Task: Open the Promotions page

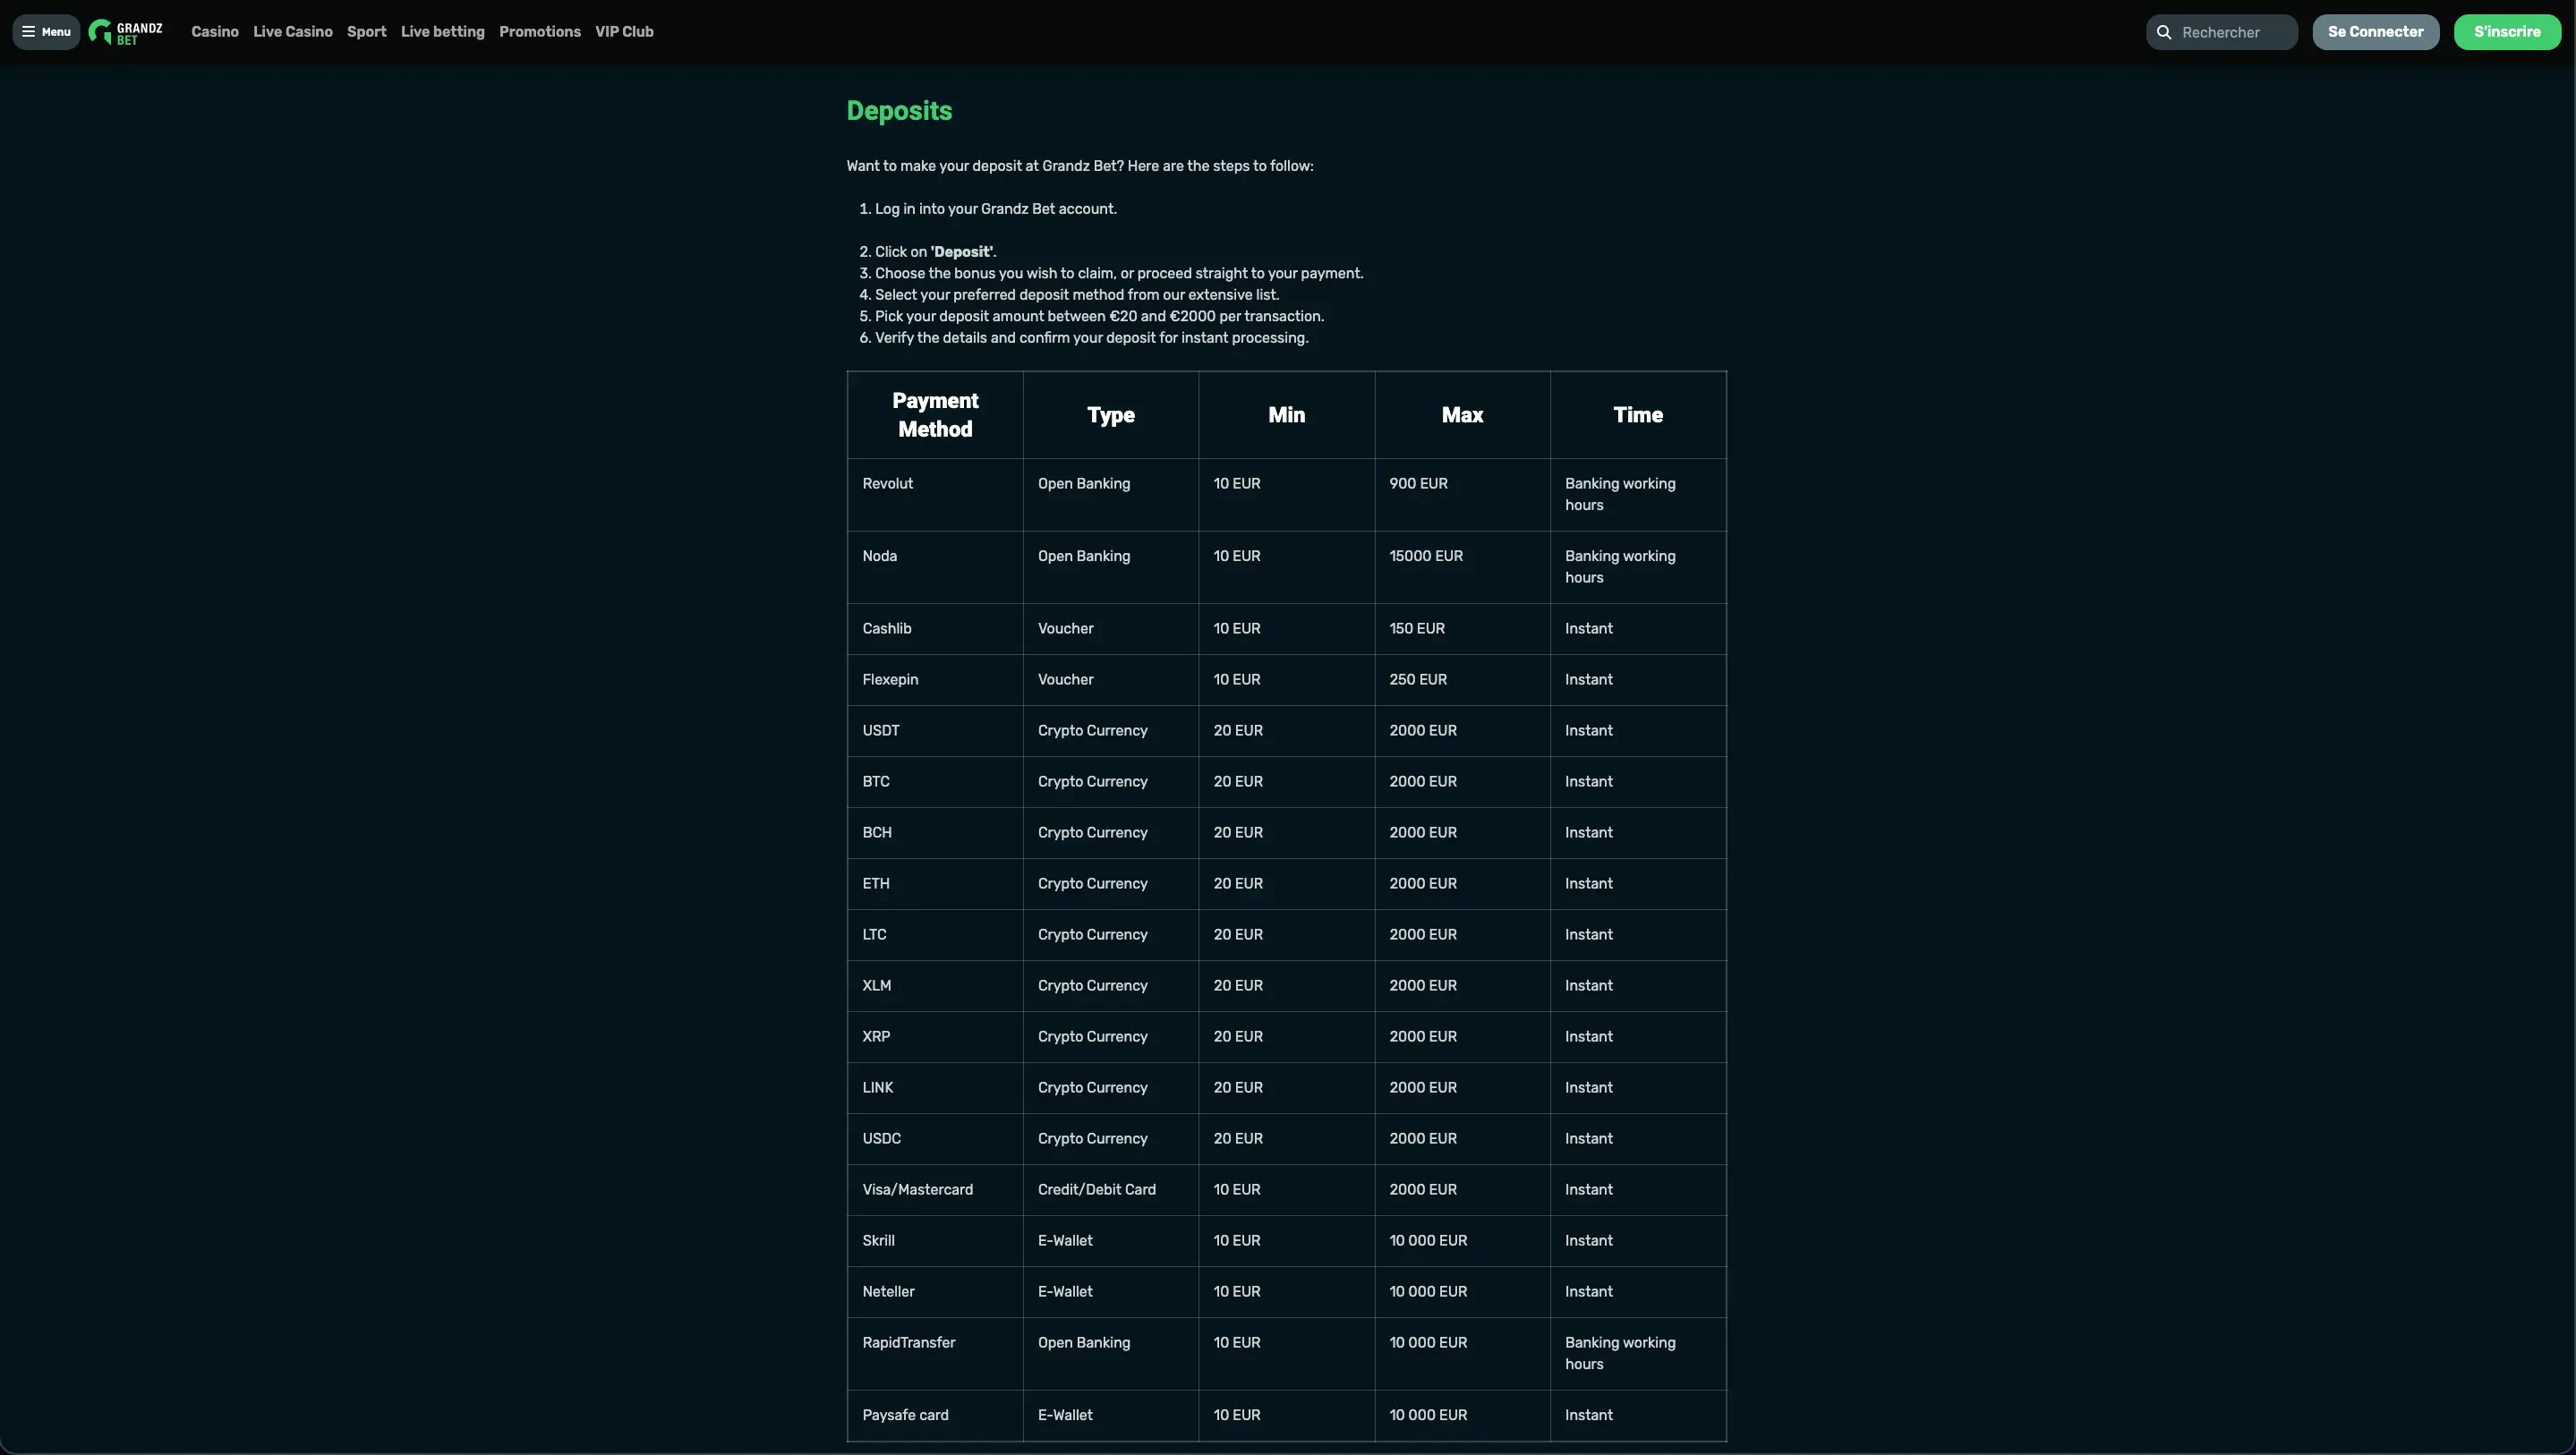Action: [x=540, y=32]
